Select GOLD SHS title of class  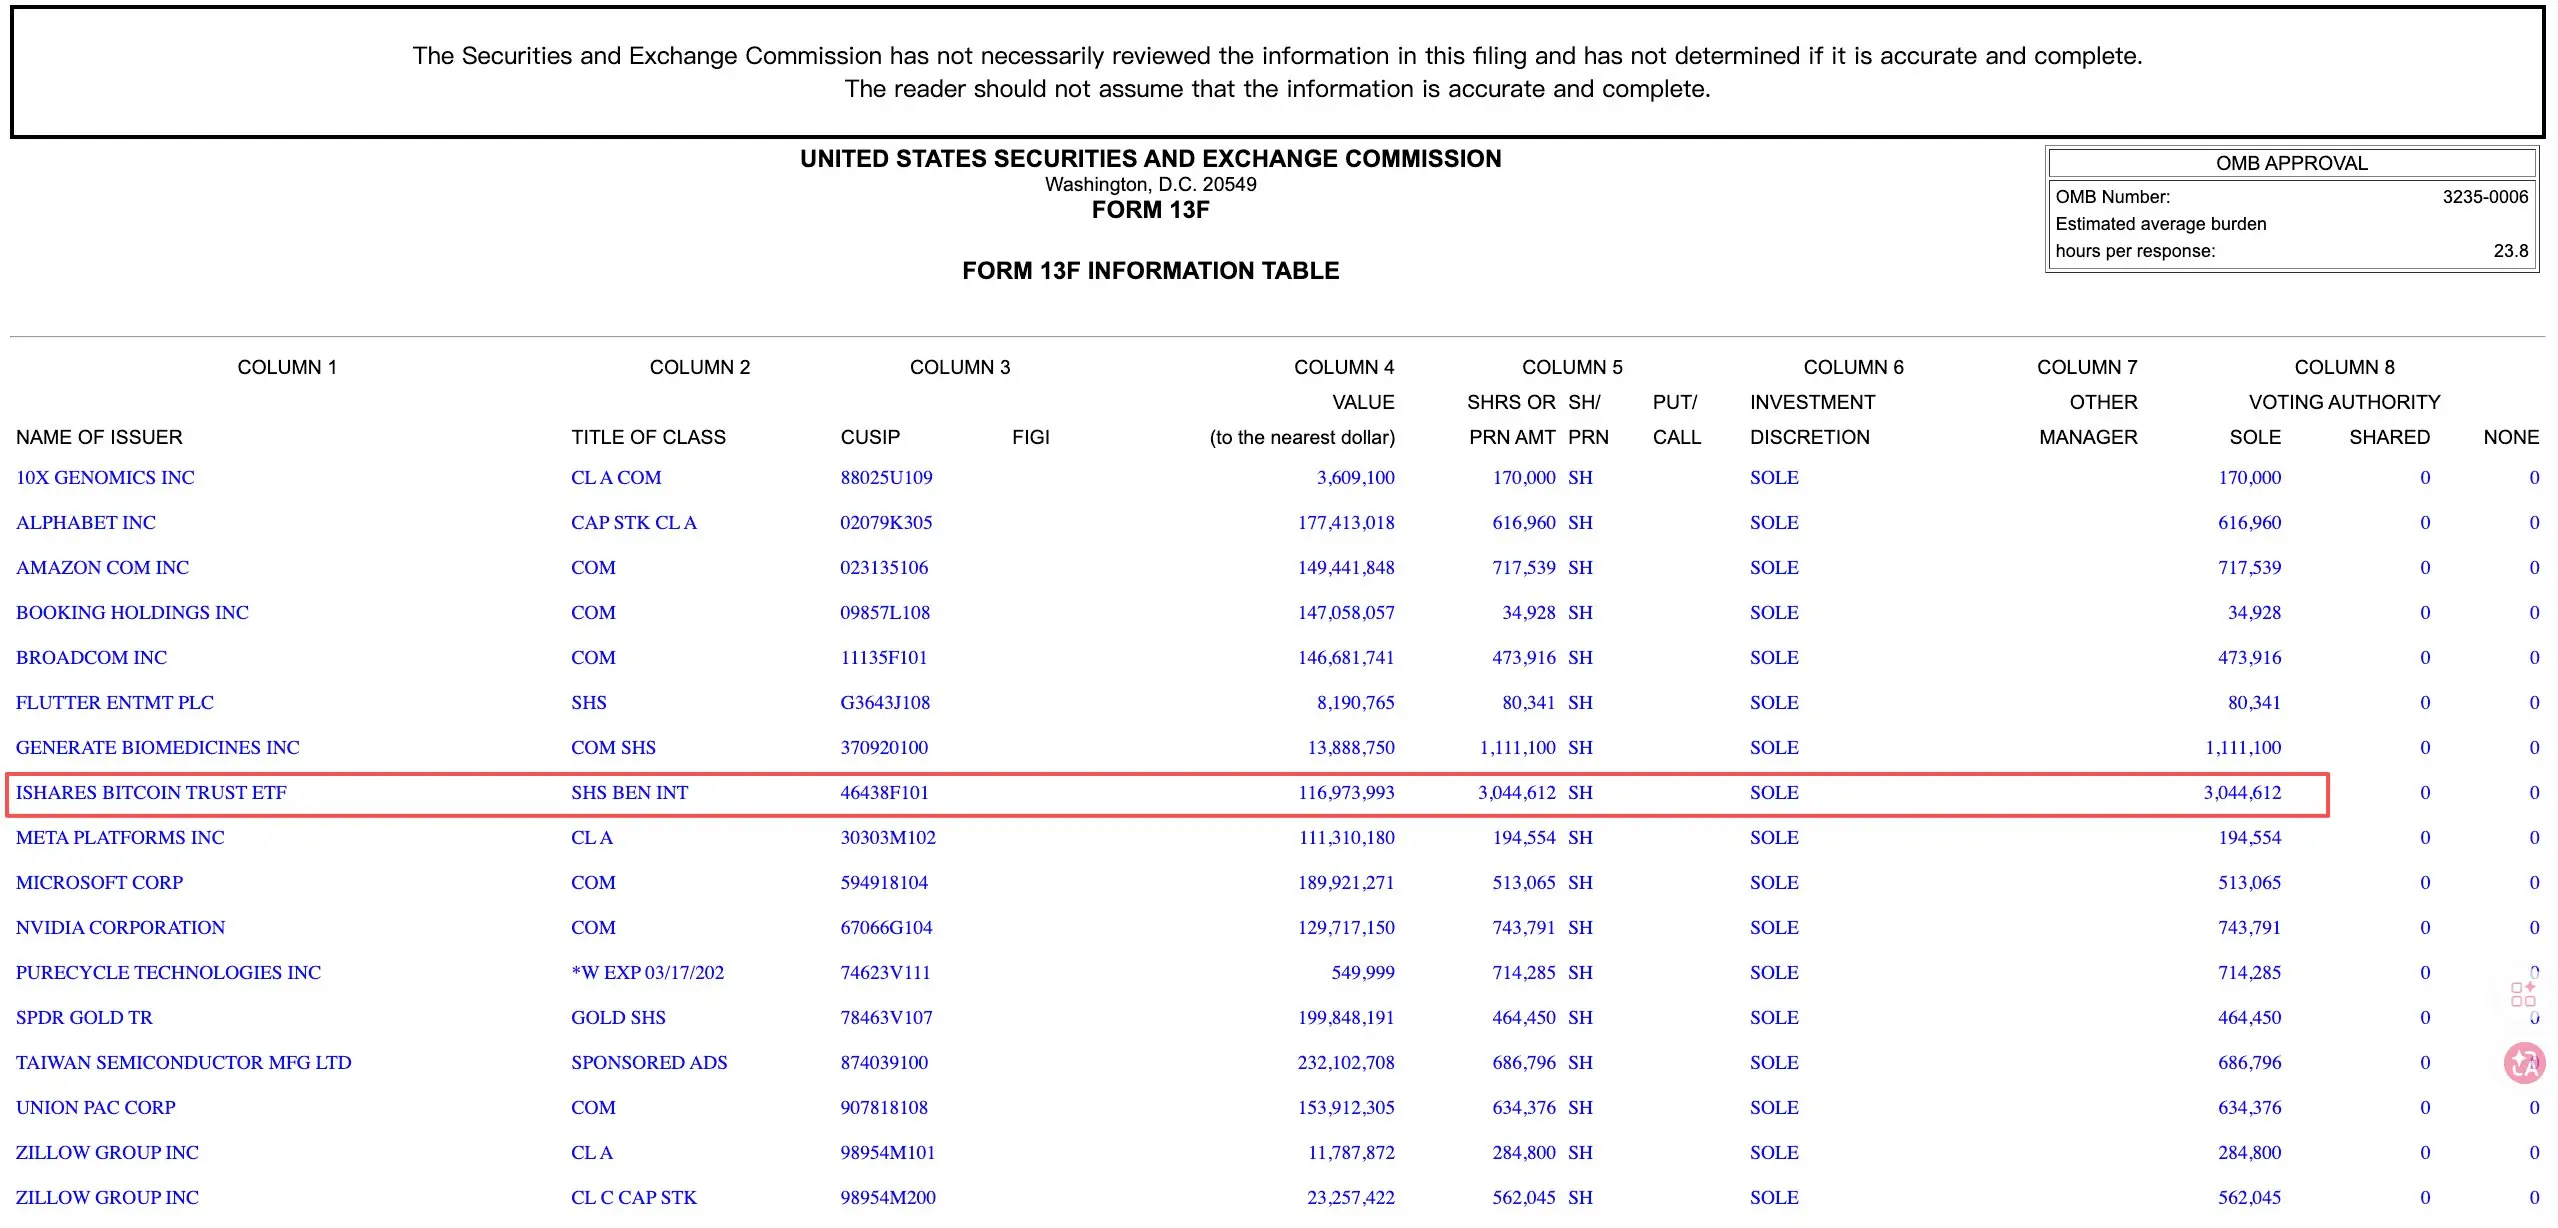click(x=618, y=1018)
